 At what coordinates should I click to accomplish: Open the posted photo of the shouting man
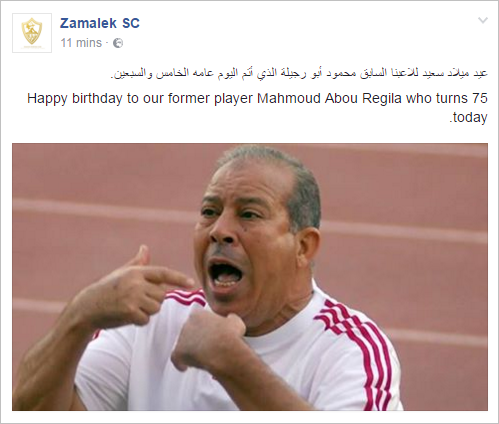tap(250, 277)
